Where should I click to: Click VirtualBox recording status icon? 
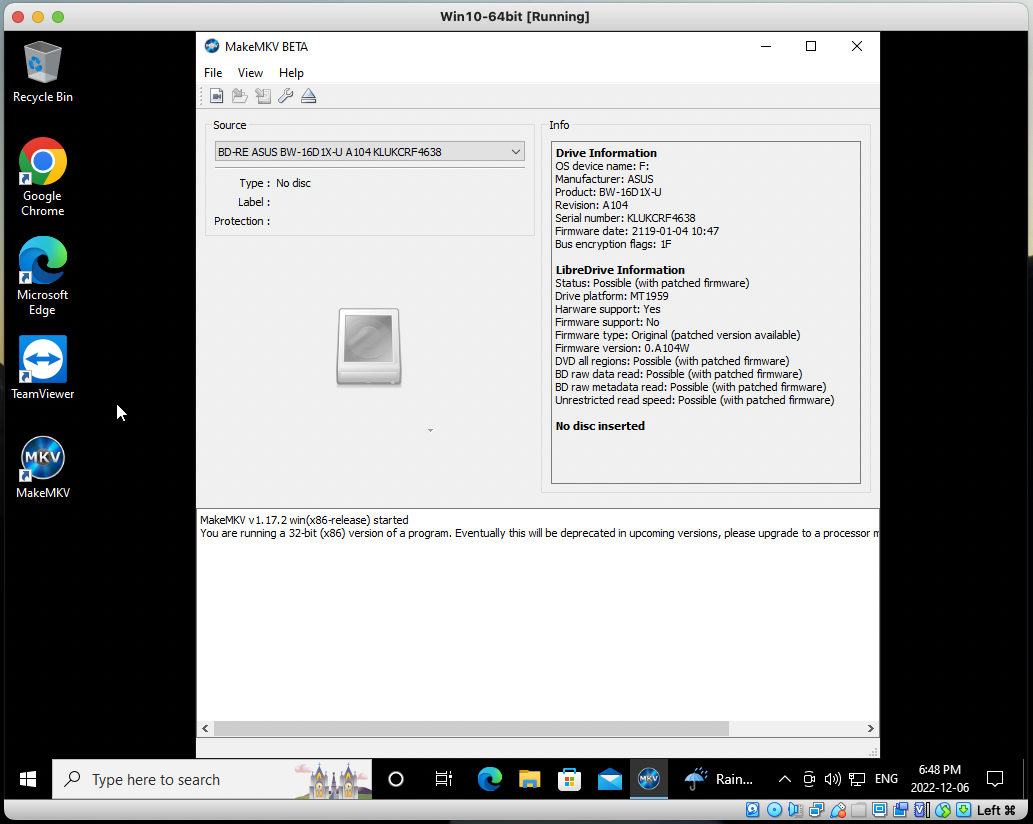pos(901,810)
